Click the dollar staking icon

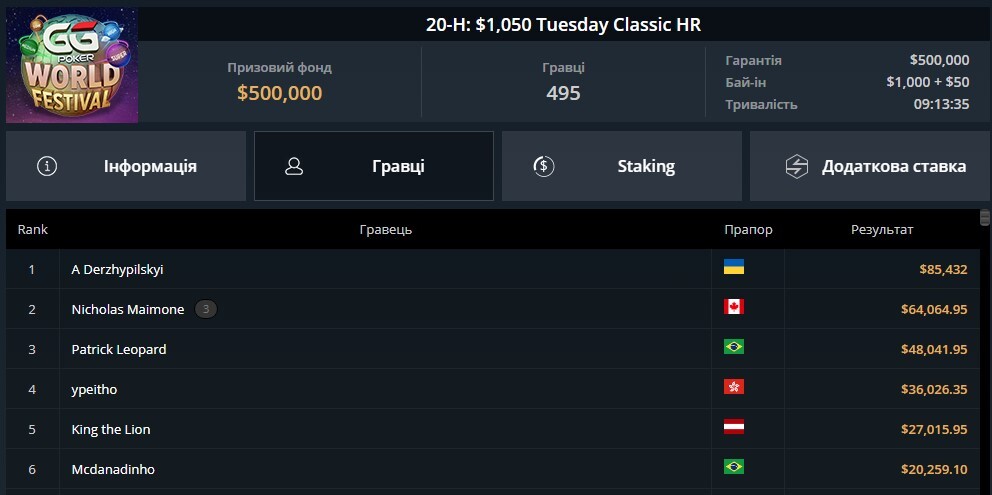click(x=543, y=166)
